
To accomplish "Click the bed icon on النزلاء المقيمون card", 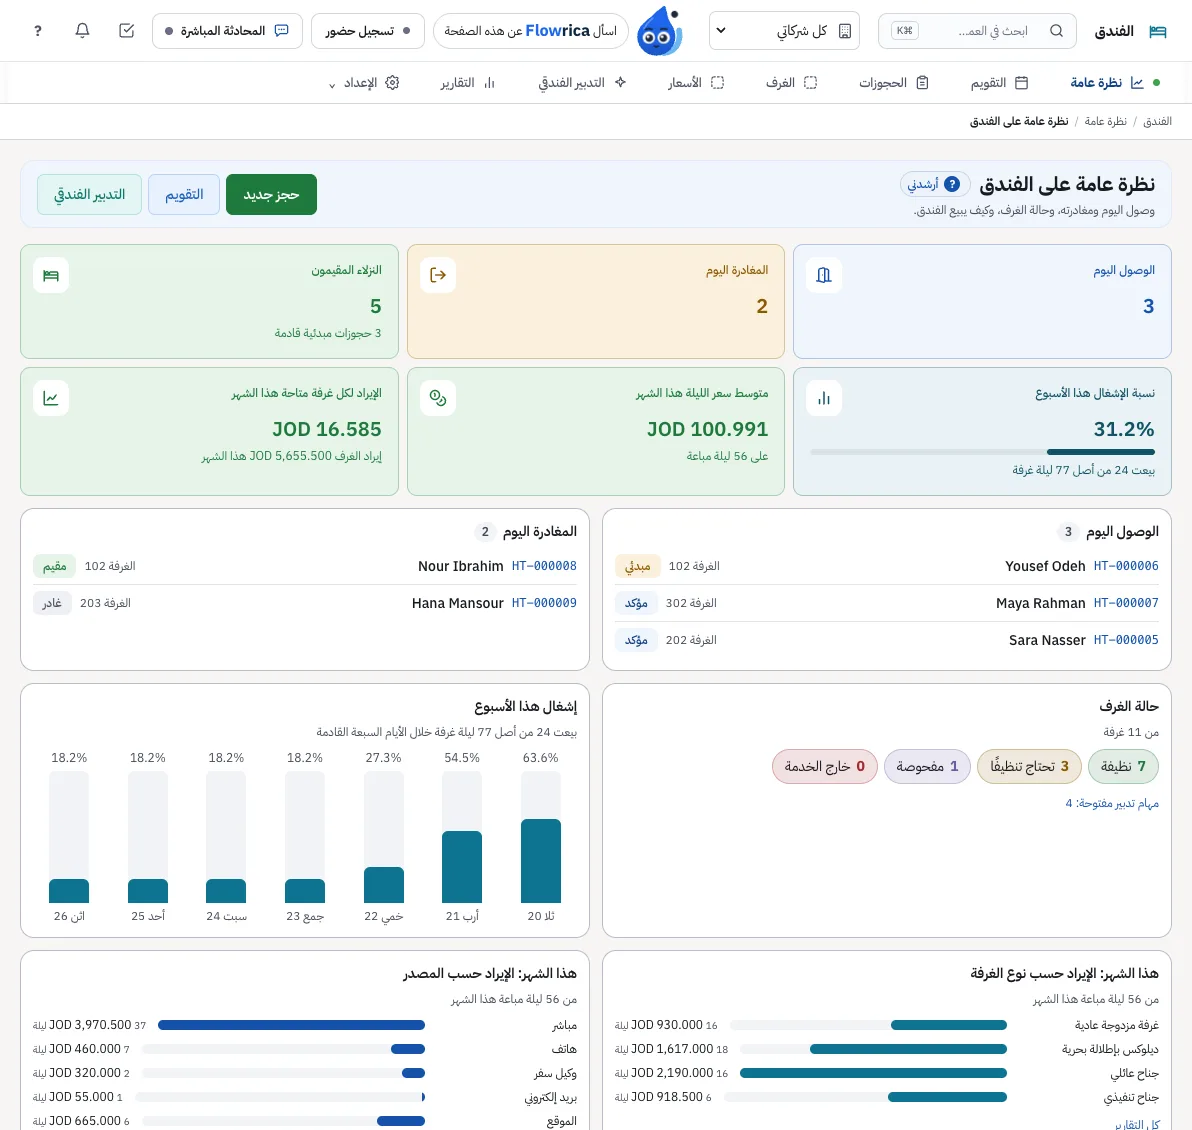I will pyautogui.click(x=51, y=275).
